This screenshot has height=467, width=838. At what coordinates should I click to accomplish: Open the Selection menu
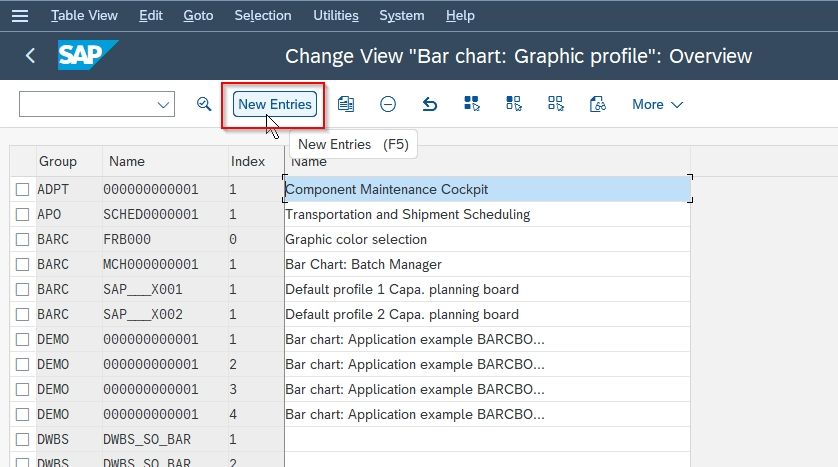click(x=263, y=15)
